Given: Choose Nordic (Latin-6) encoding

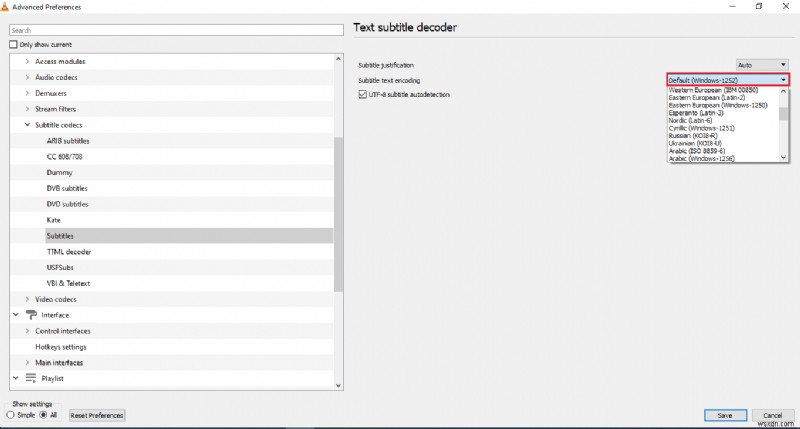Looking at the screenshot, I should tap(690, 120).
